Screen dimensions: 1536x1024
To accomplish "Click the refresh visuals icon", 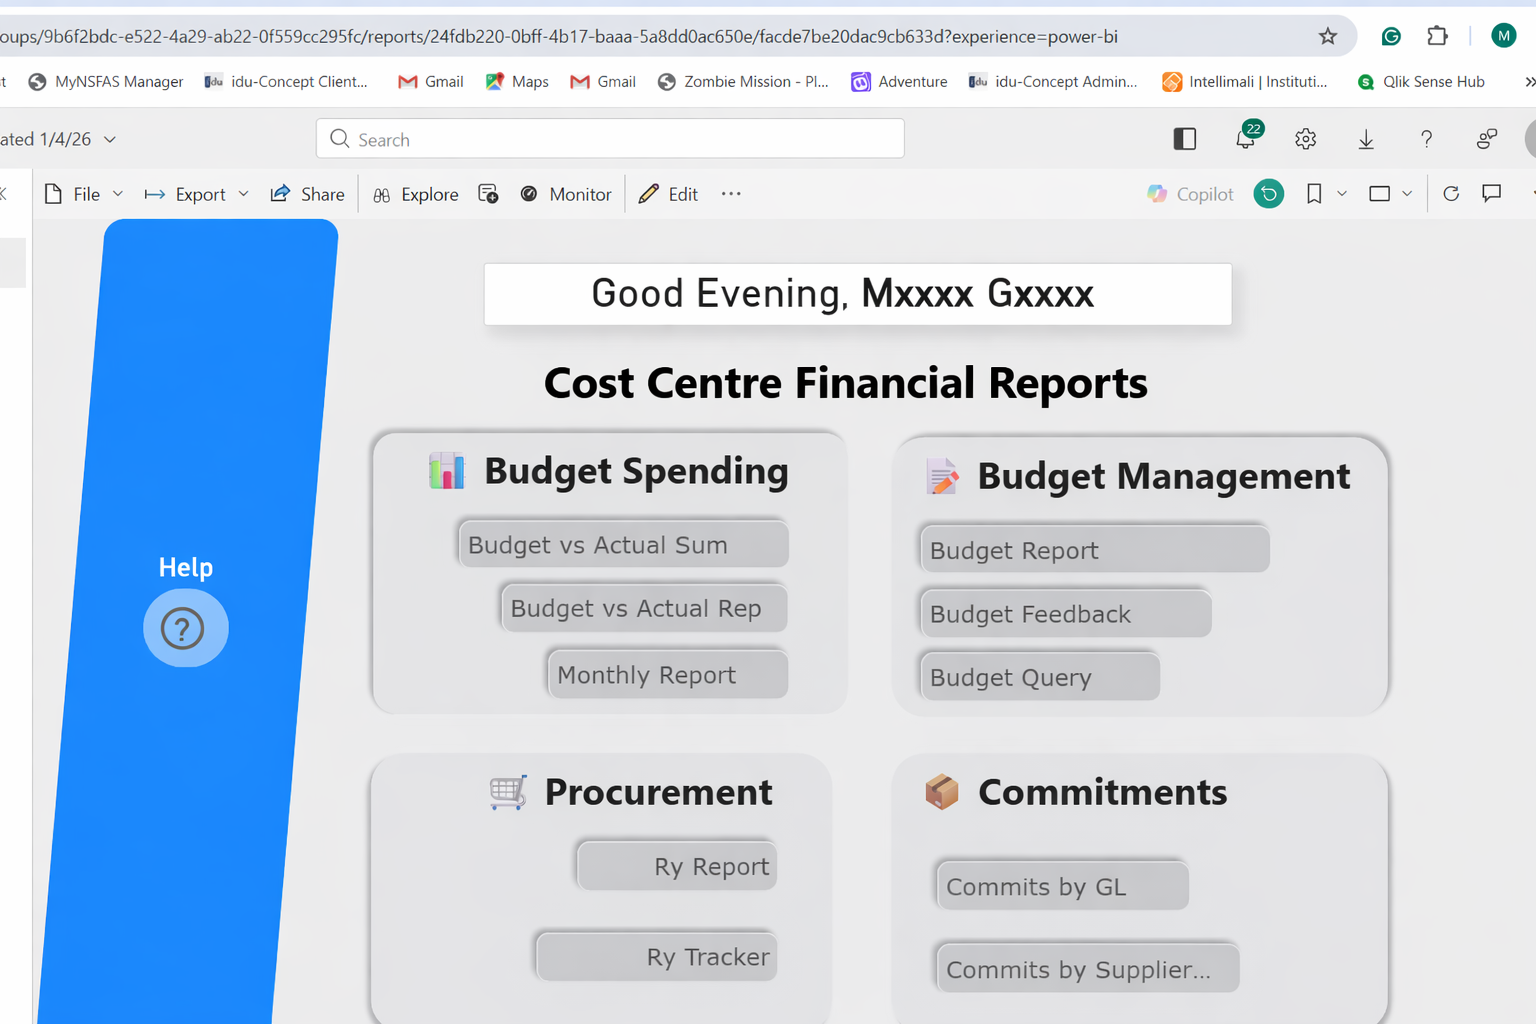I will tap(1451, 194).
